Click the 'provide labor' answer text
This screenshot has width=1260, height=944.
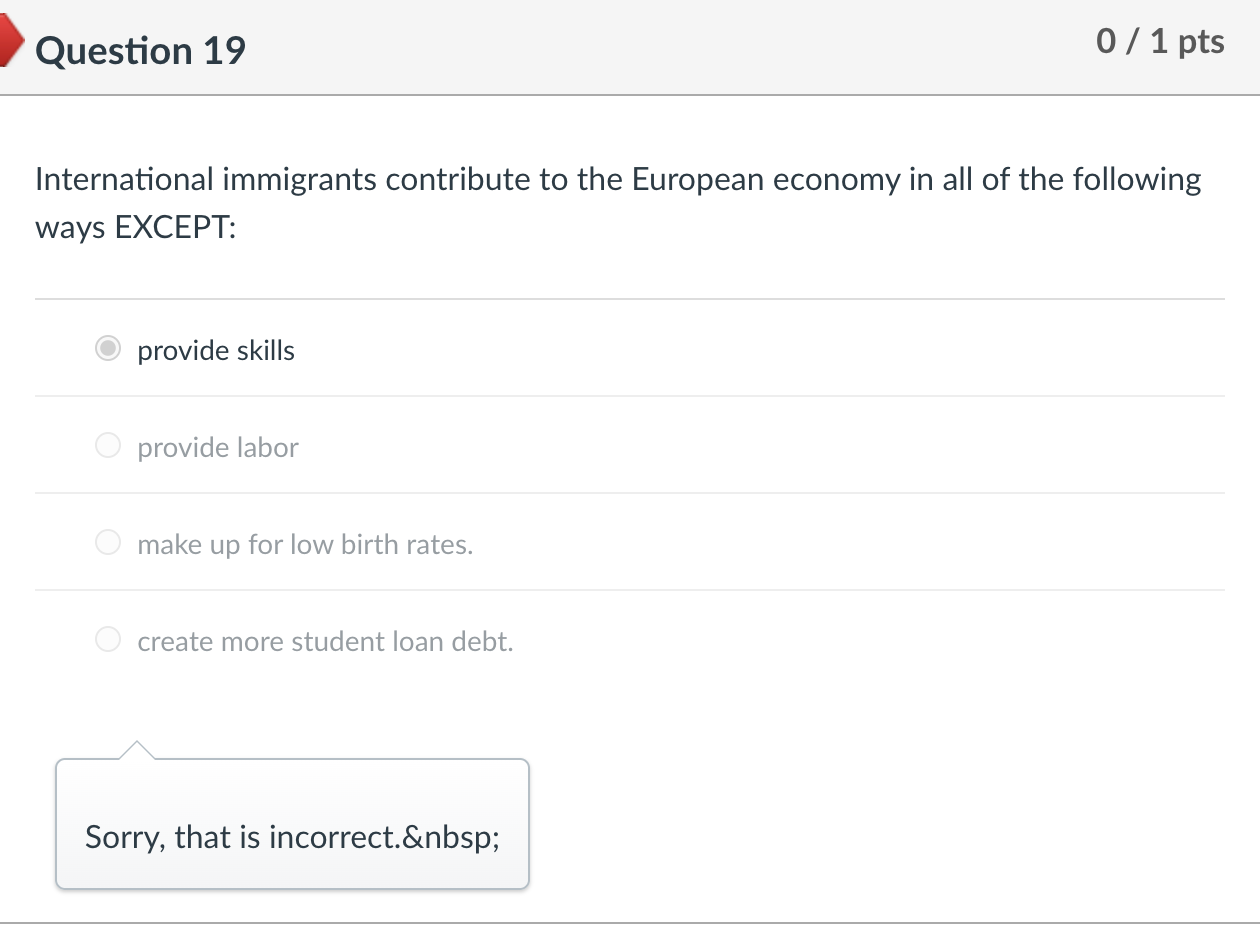click(217, 448)
